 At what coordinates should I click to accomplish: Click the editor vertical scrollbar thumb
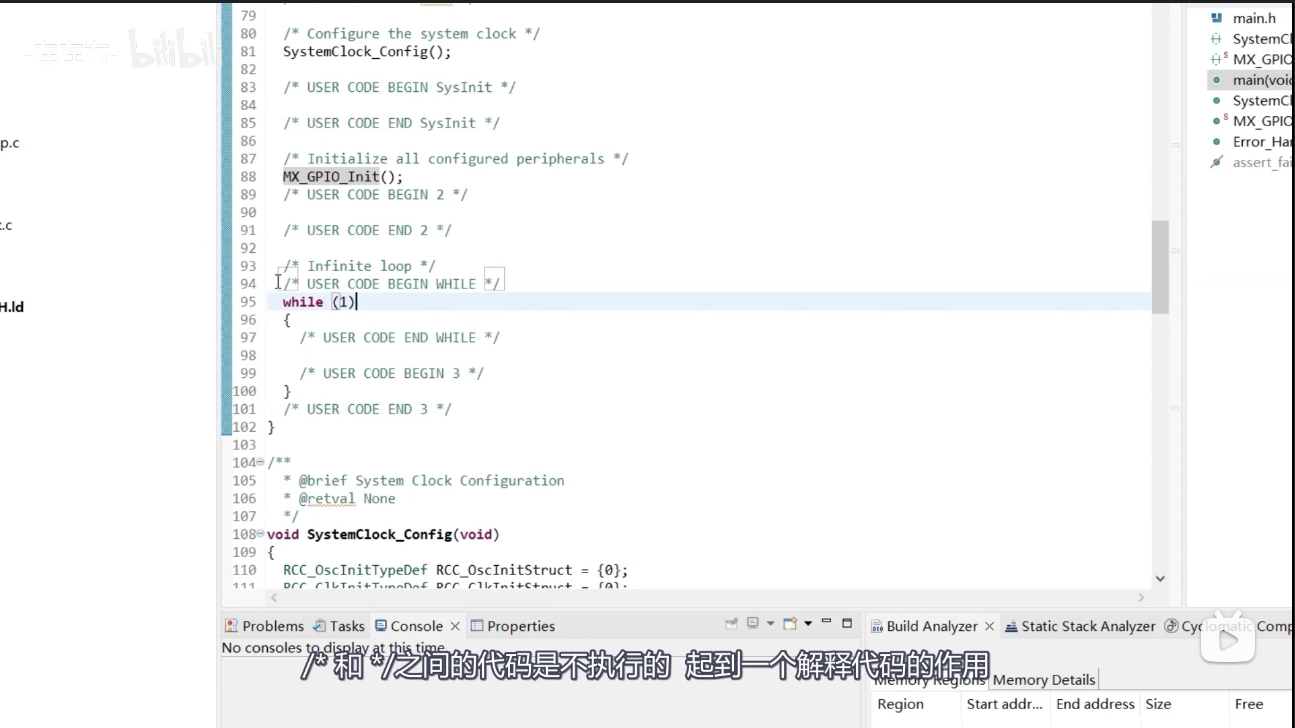pos(1160,267)
